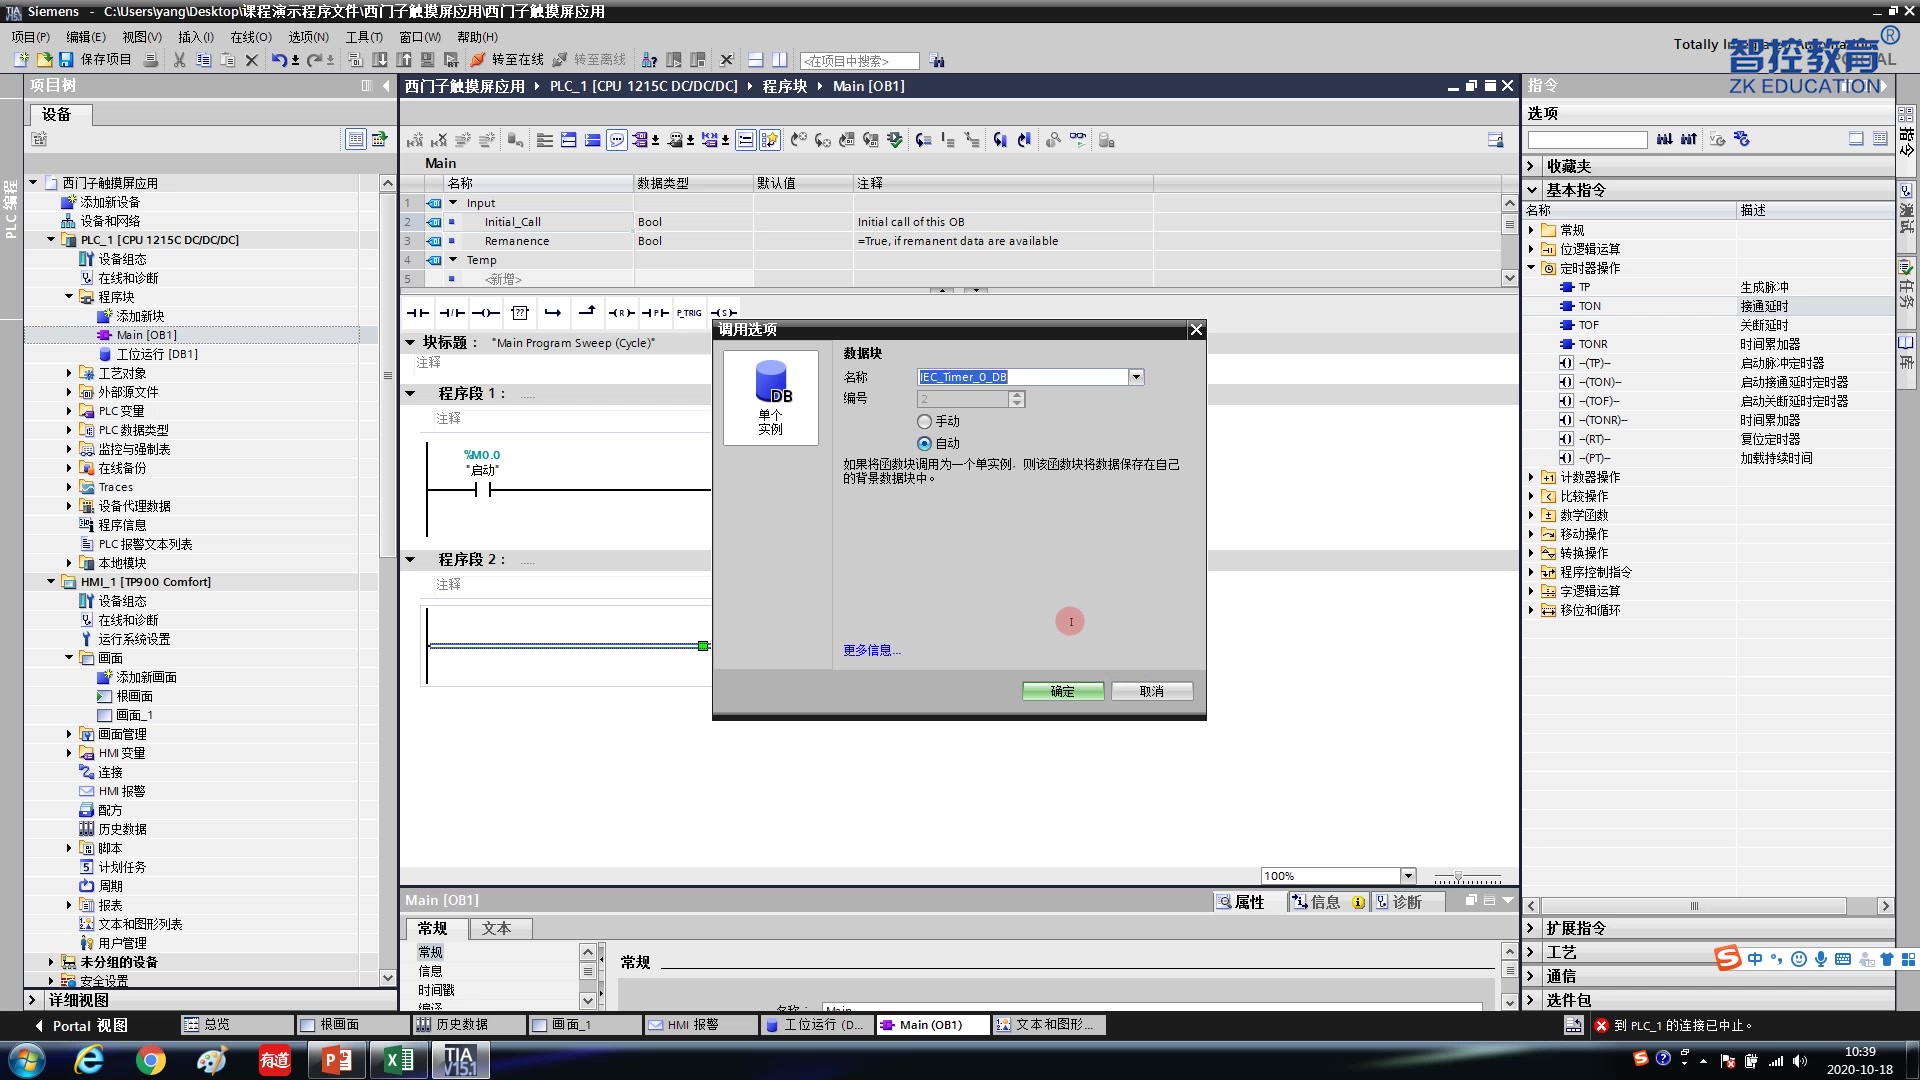Insert a positive edge contact

pyautogui.click(x=655, y=313)
